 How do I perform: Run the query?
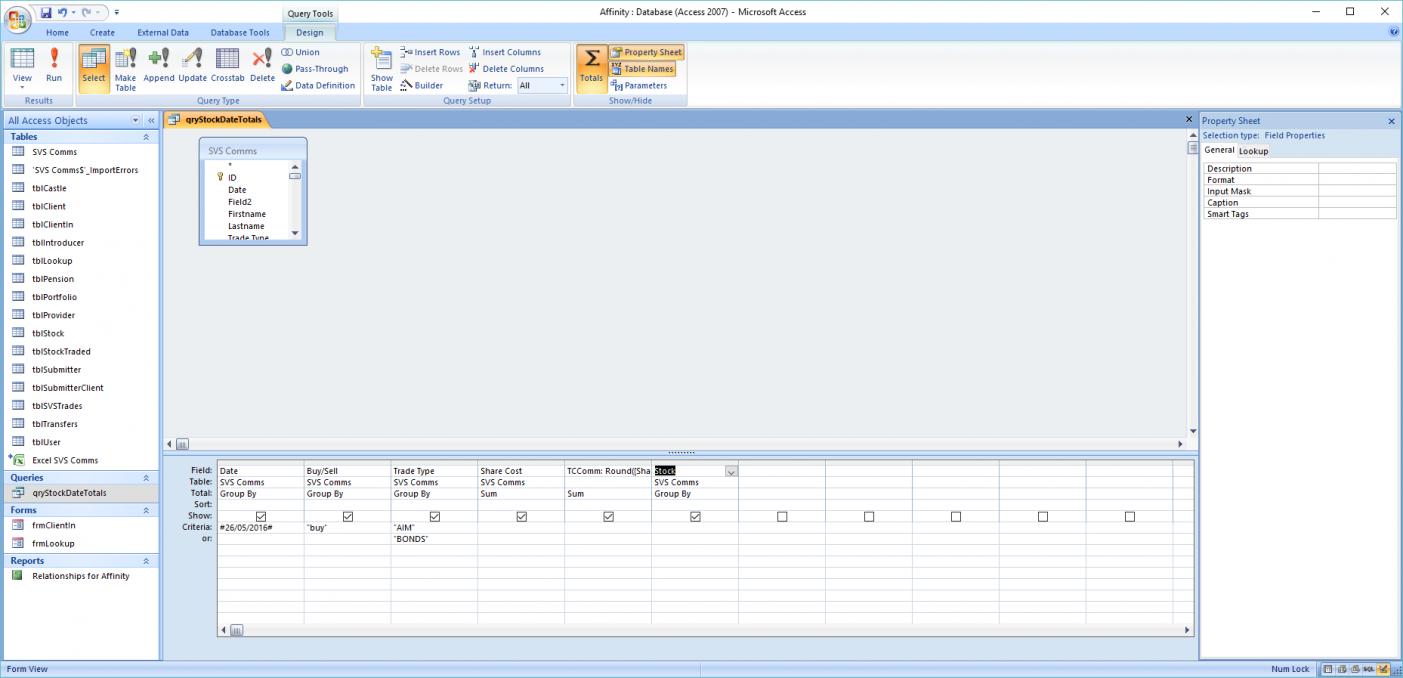54,65
